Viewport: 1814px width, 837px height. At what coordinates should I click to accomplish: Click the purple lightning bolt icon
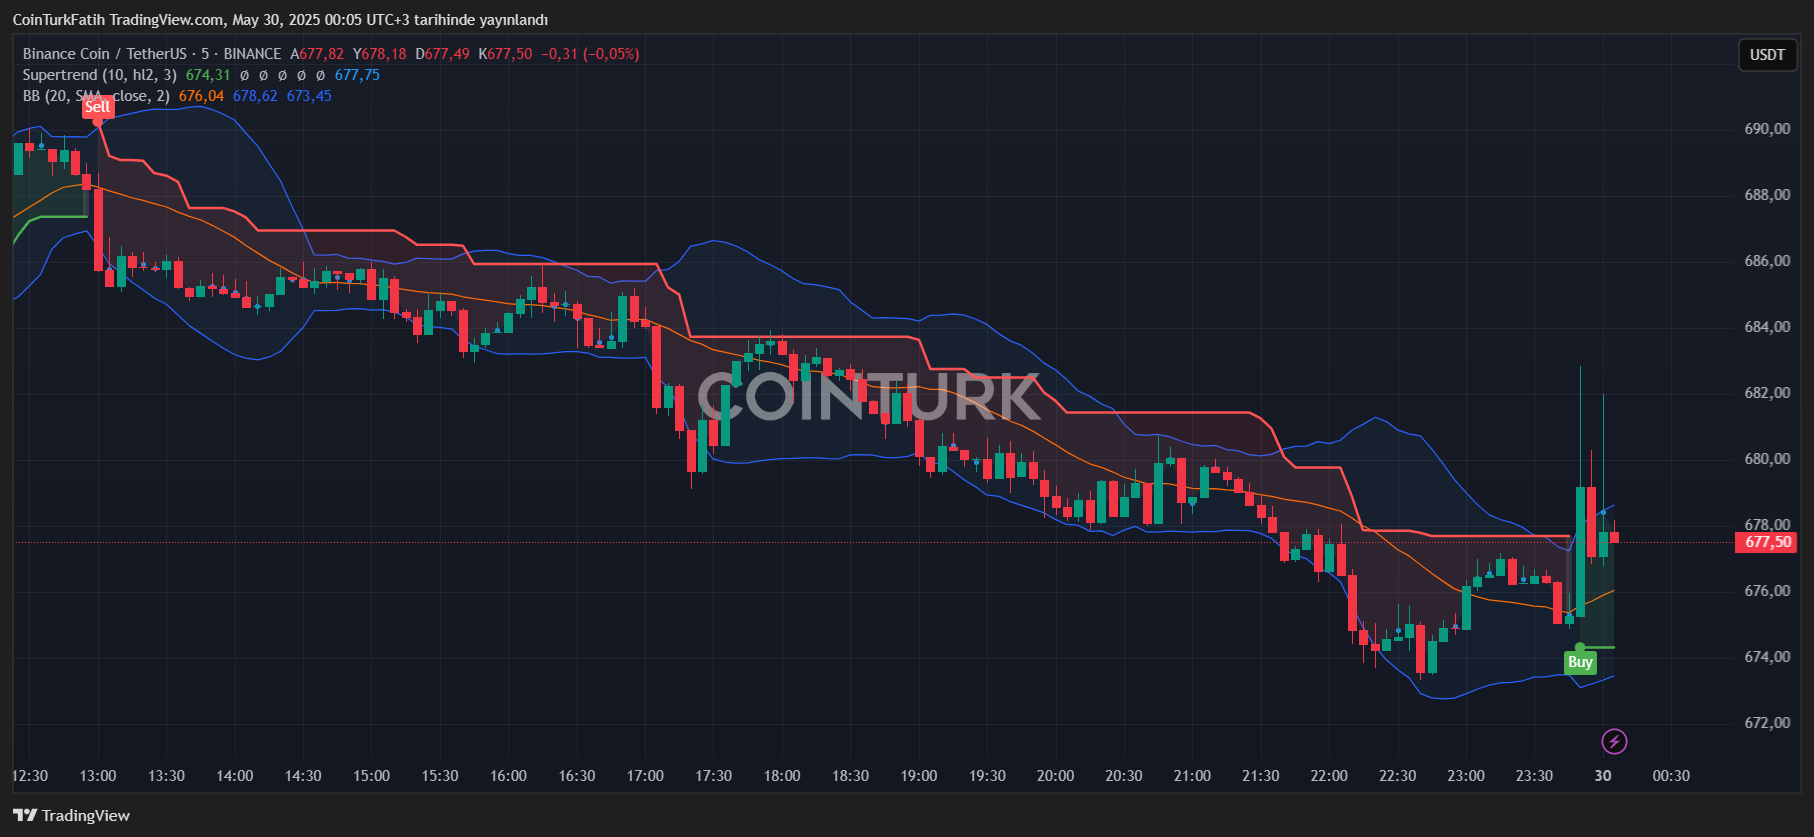coord(1614,741)
